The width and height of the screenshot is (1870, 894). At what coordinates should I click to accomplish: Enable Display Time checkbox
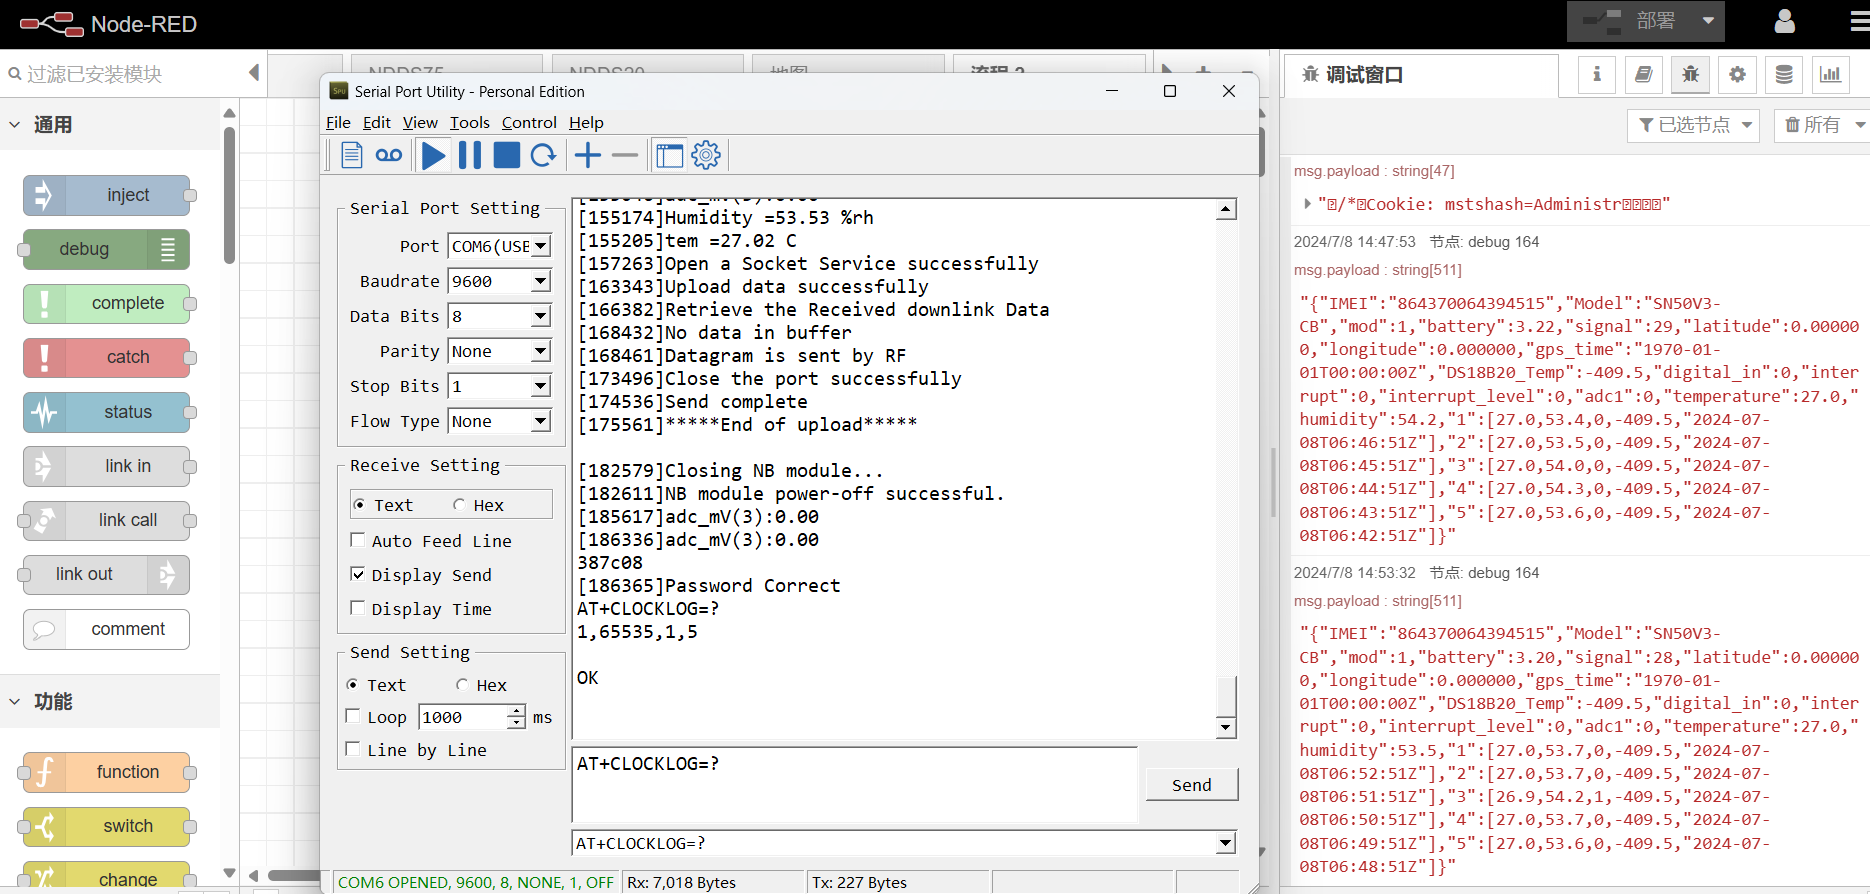[357, 608]
